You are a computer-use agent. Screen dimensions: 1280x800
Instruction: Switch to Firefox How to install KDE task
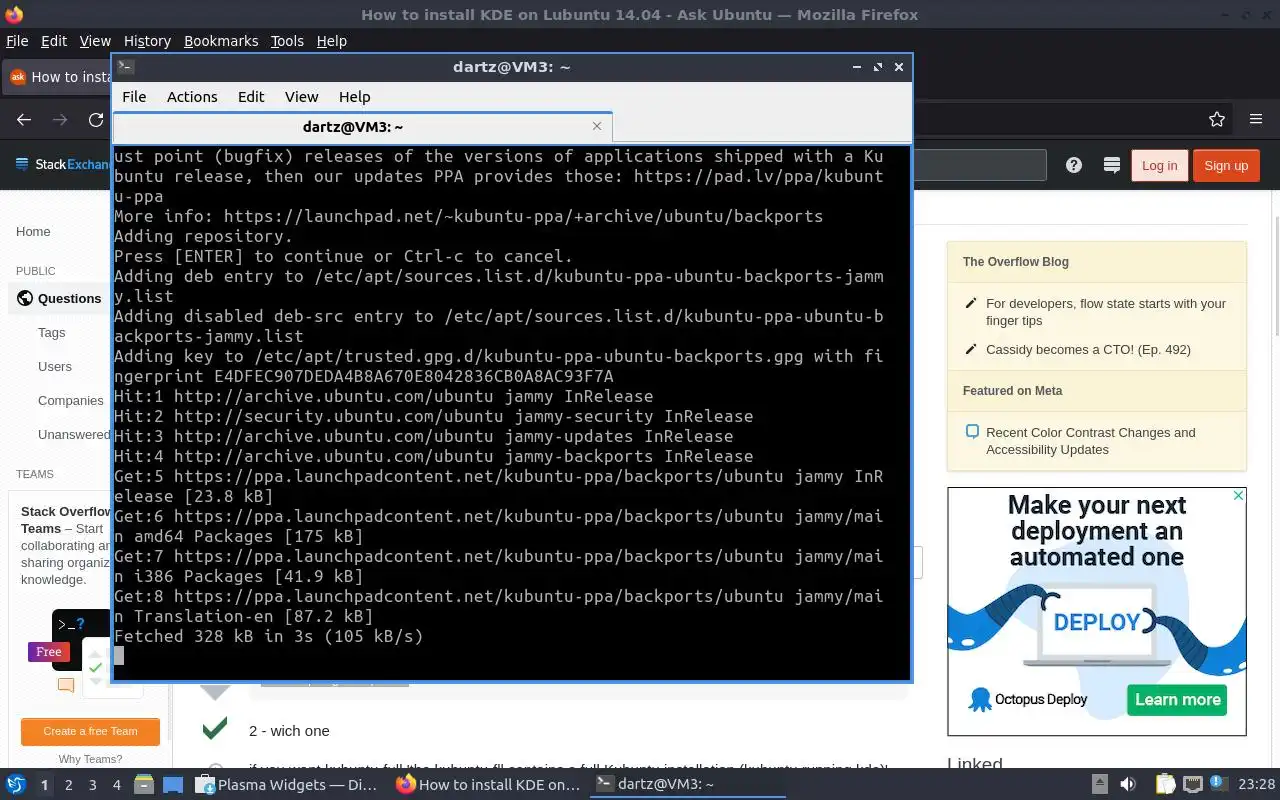pyautogui.click(x=487, y=785)
